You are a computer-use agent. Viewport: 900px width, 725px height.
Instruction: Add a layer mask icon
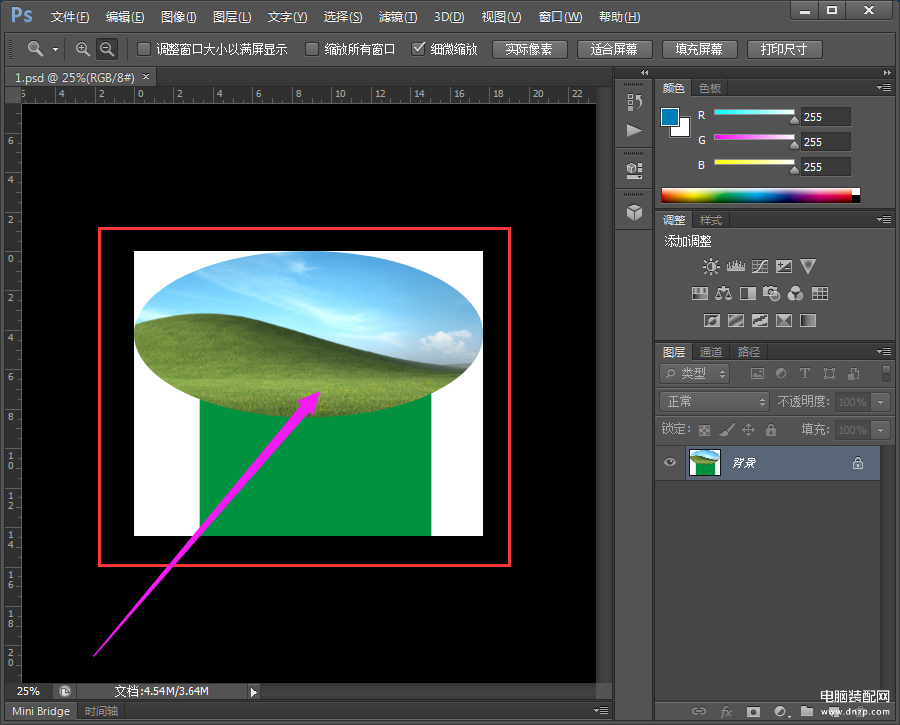coord(754,712)
